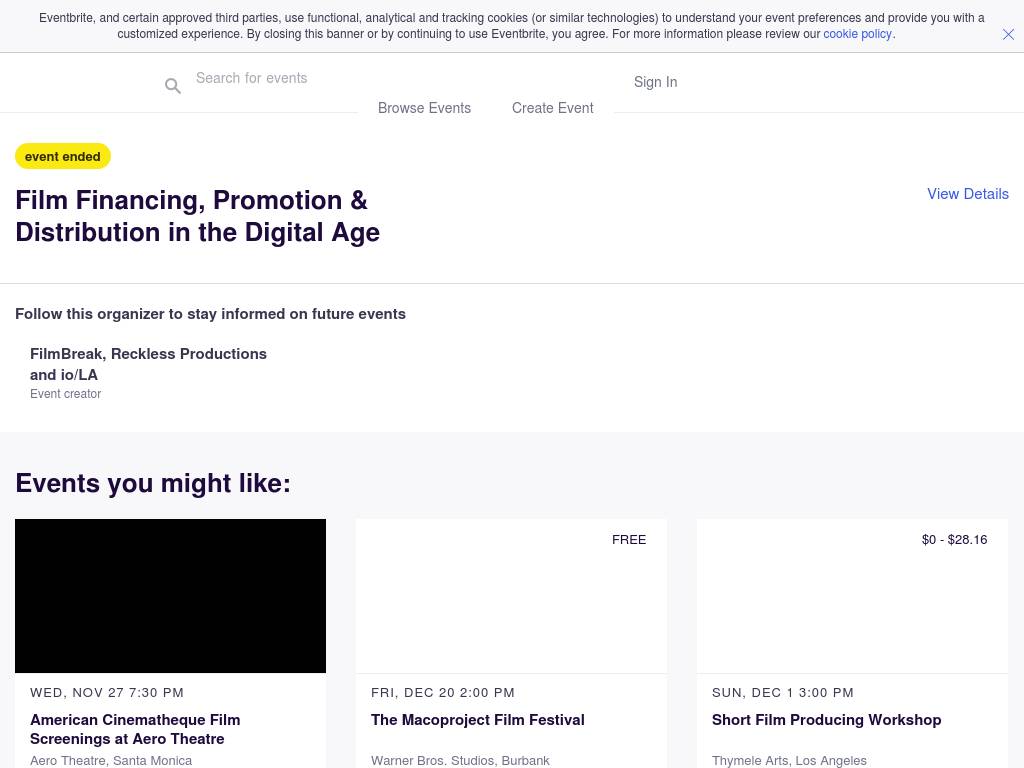Viewport: 1024px width, 768px height.
Task: Open Short Film Producing Workshop card image area
Action: [x=852, y=596]
